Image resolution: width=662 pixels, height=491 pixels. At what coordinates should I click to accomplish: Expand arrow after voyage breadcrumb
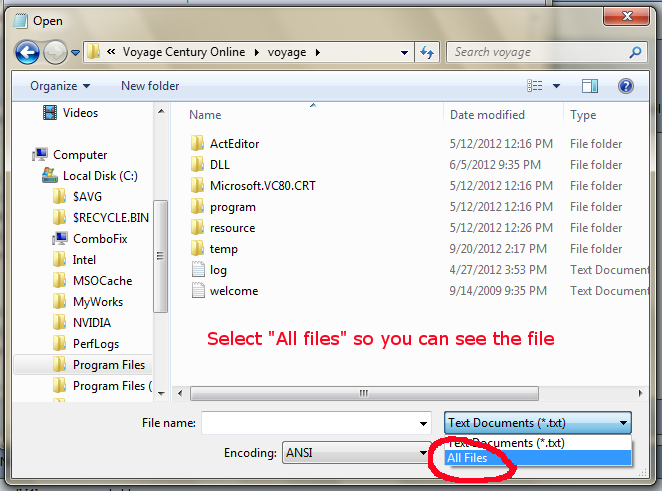pyautogui.click(x=317, y=52)
